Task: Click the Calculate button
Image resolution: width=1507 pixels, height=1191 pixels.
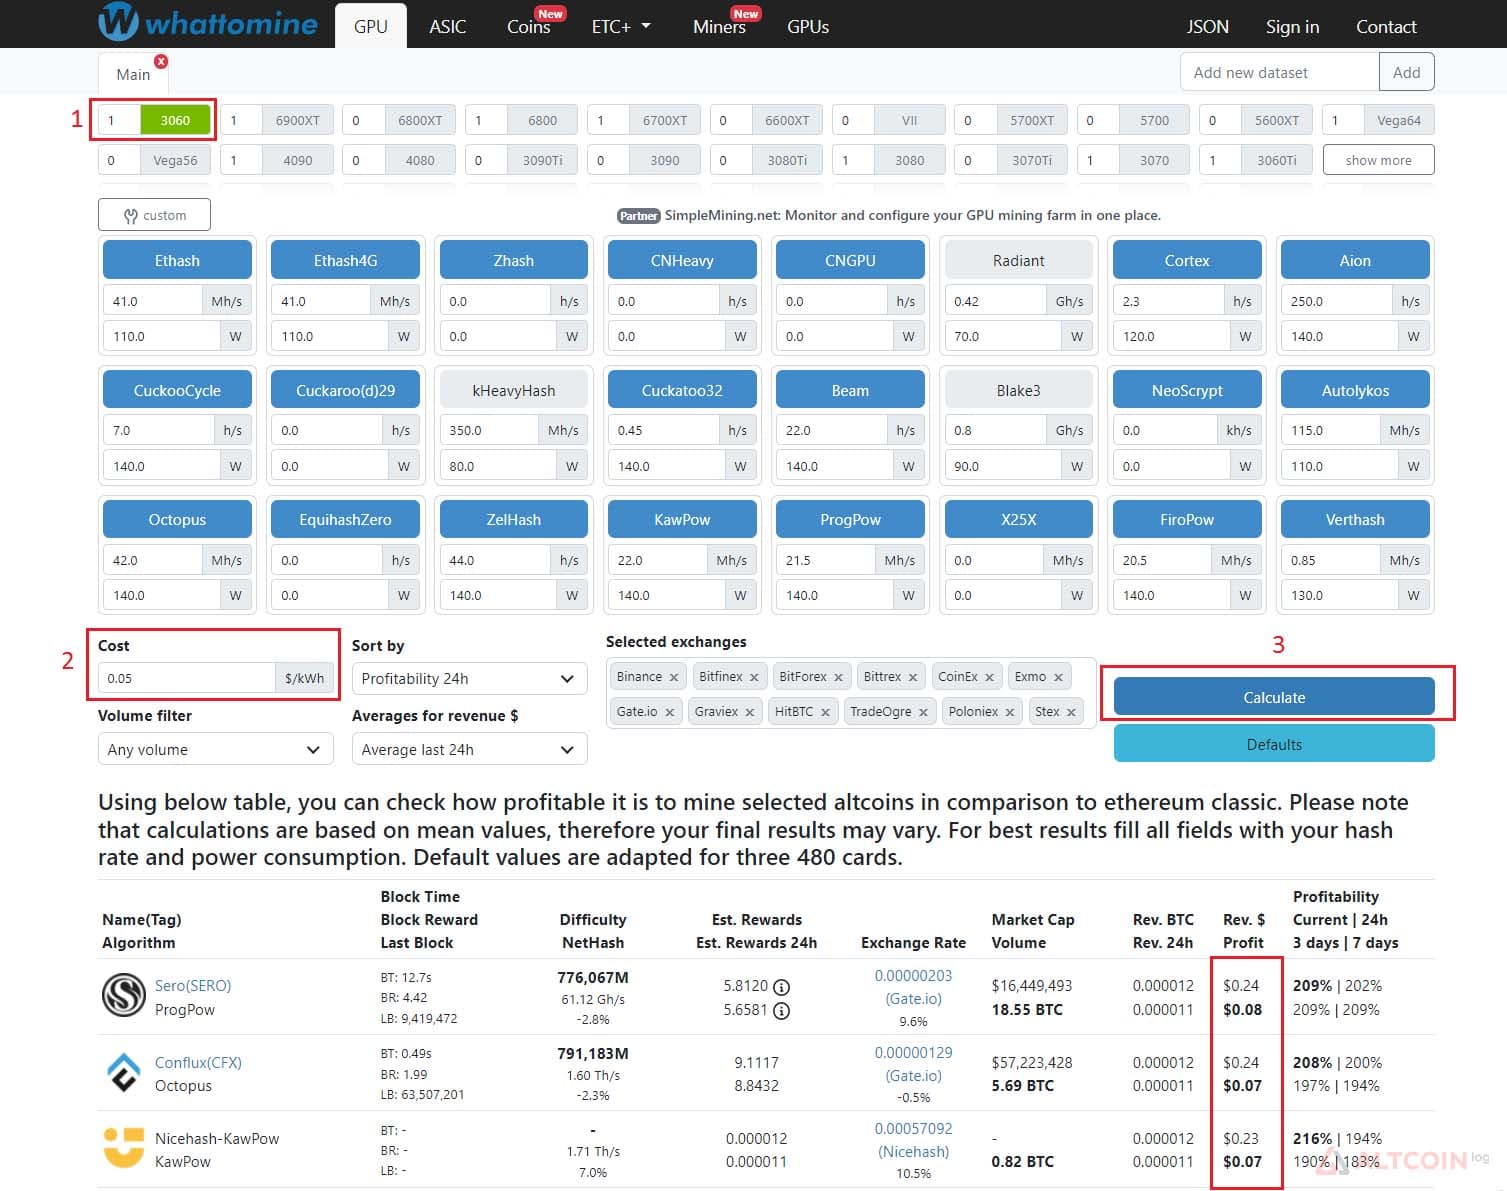Action: pyautogui.click(x=1274, y=697)
